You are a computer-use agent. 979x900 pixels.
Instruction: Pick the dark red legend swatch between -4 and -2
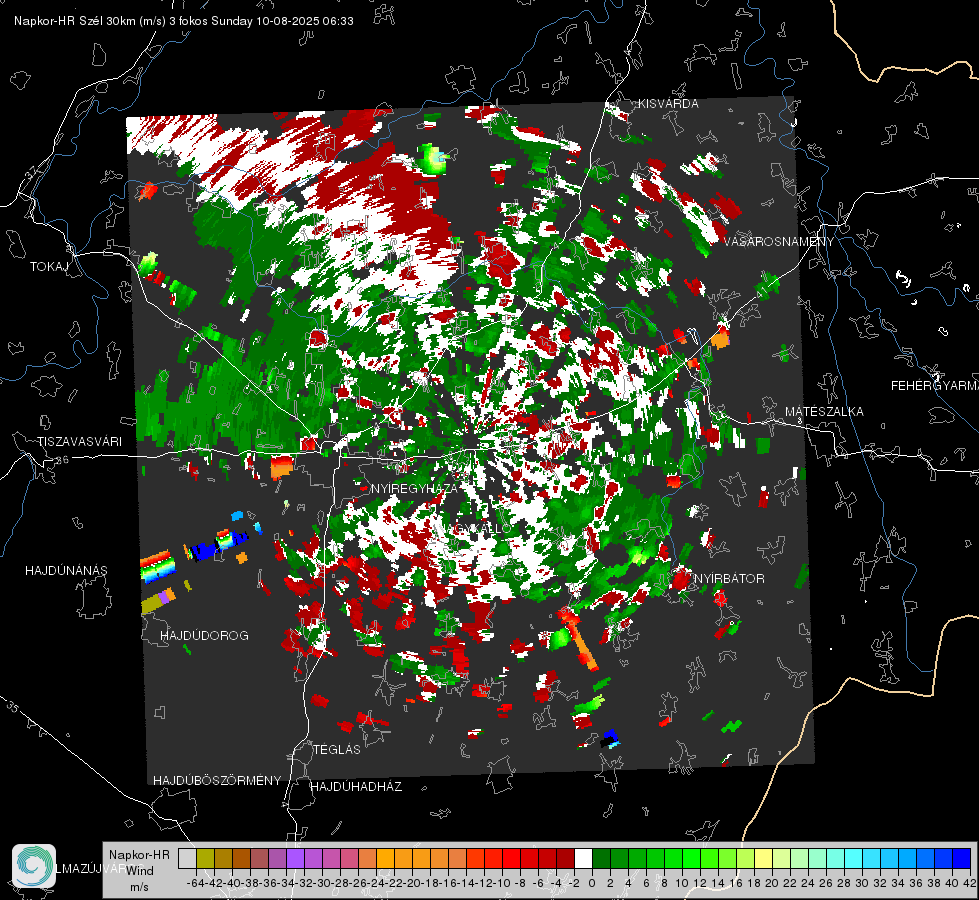tap(565, 859)
